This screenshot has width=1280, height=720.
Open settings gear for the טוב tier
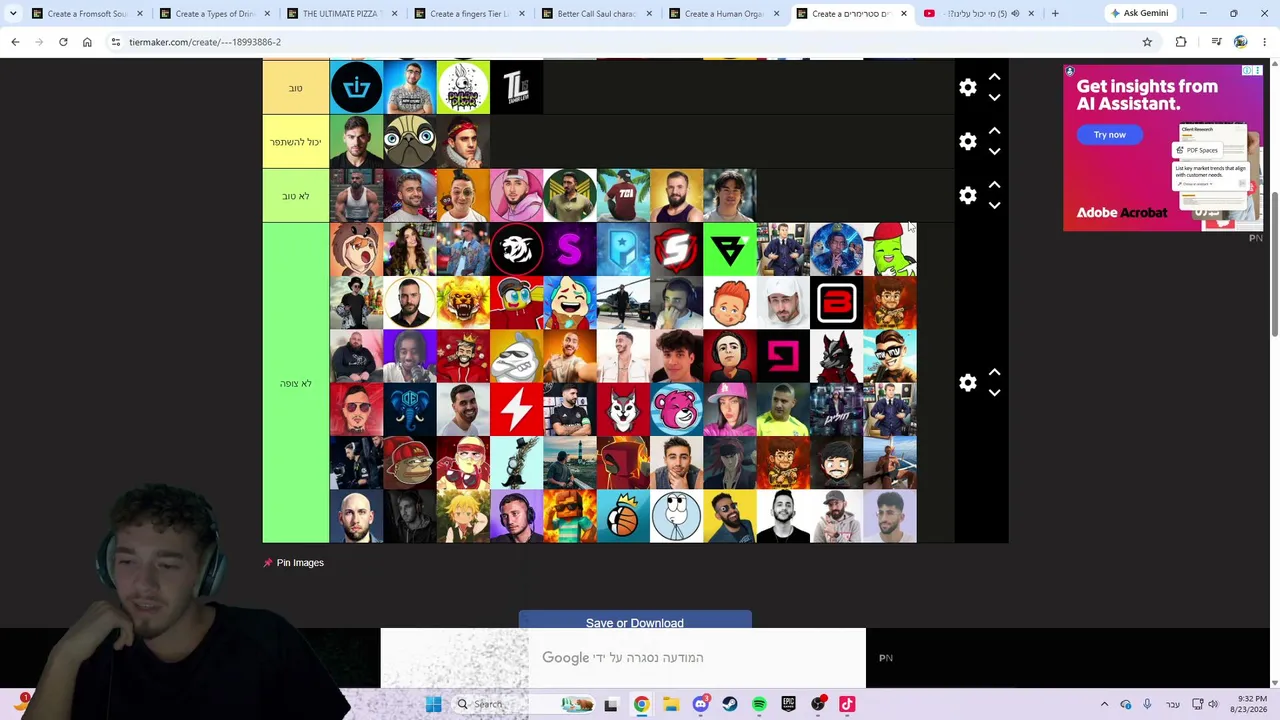(x=967, y=87)
